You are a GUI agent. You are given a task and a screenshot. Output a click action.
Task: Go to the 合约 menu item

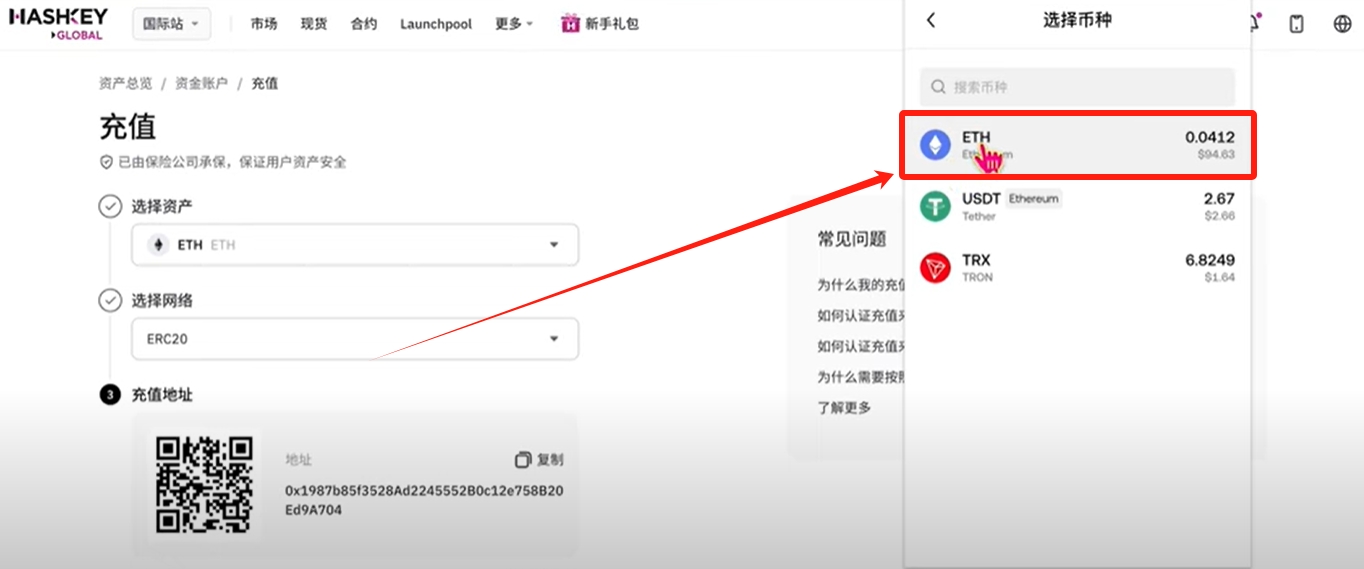(x=364, y=24)
